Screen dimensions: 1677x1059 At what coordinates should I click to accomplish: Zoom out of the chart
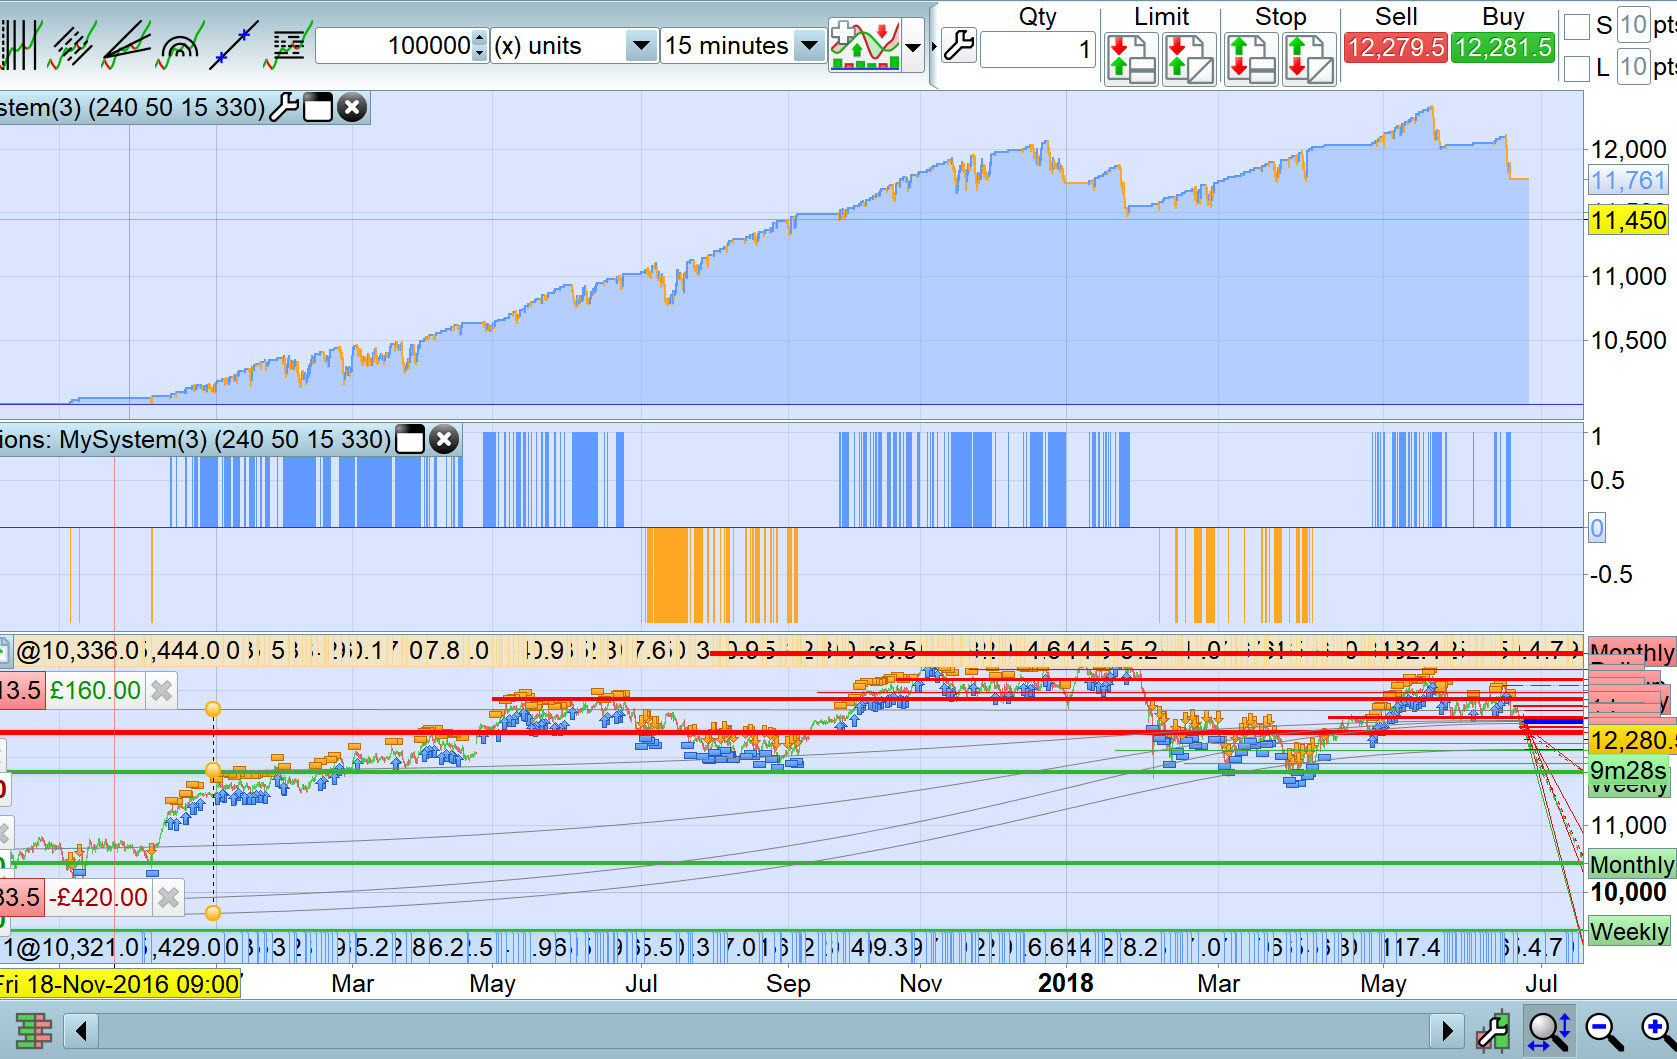(1603, 1031)
